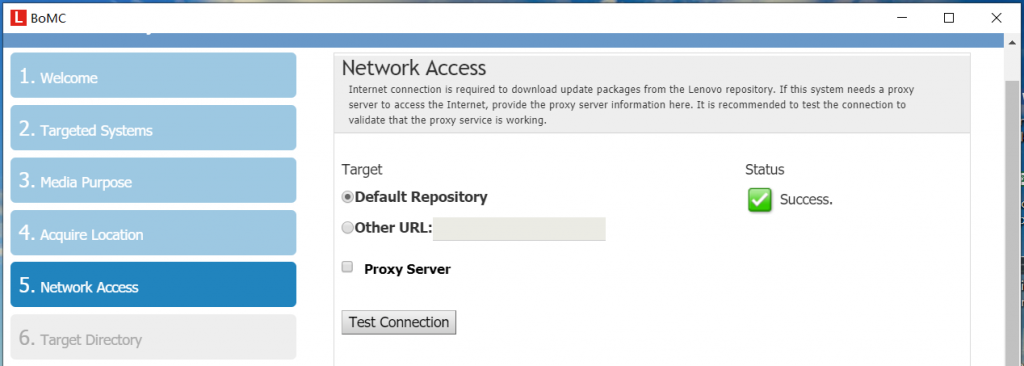Click step 6 Target Directory
The width and height of the screenshot is (1024, 366).
[x=153, y=337]
